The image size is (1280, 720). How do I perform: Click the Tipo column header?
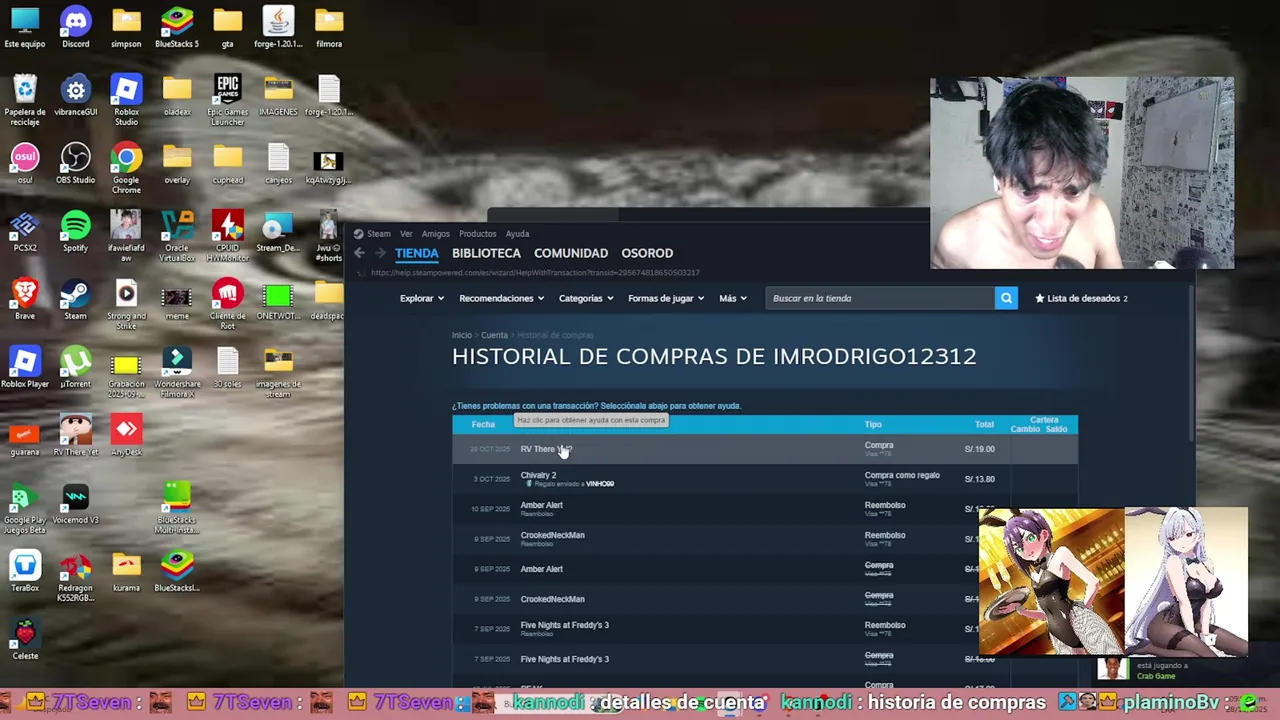pyautogui.click(x=873, y=424)
